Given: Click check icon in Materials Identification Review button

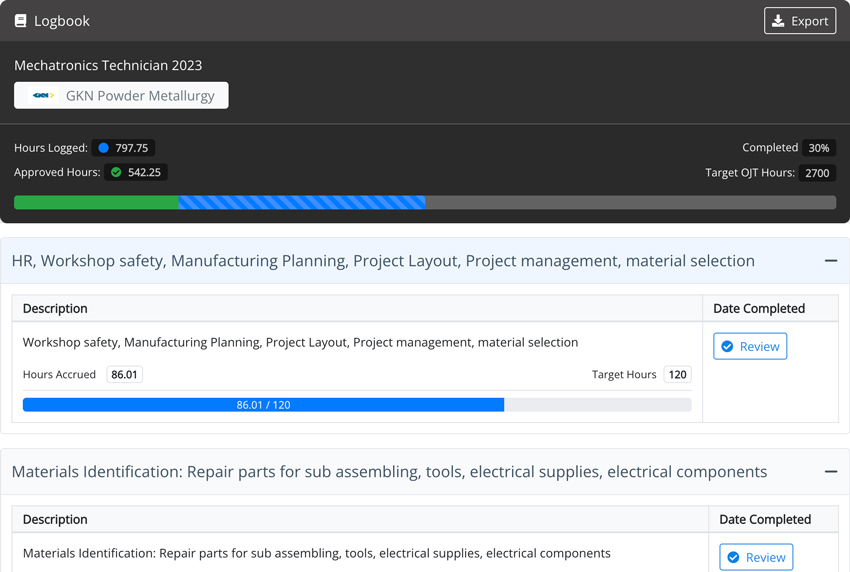Looking at the screenshot, I should point(734,558).
